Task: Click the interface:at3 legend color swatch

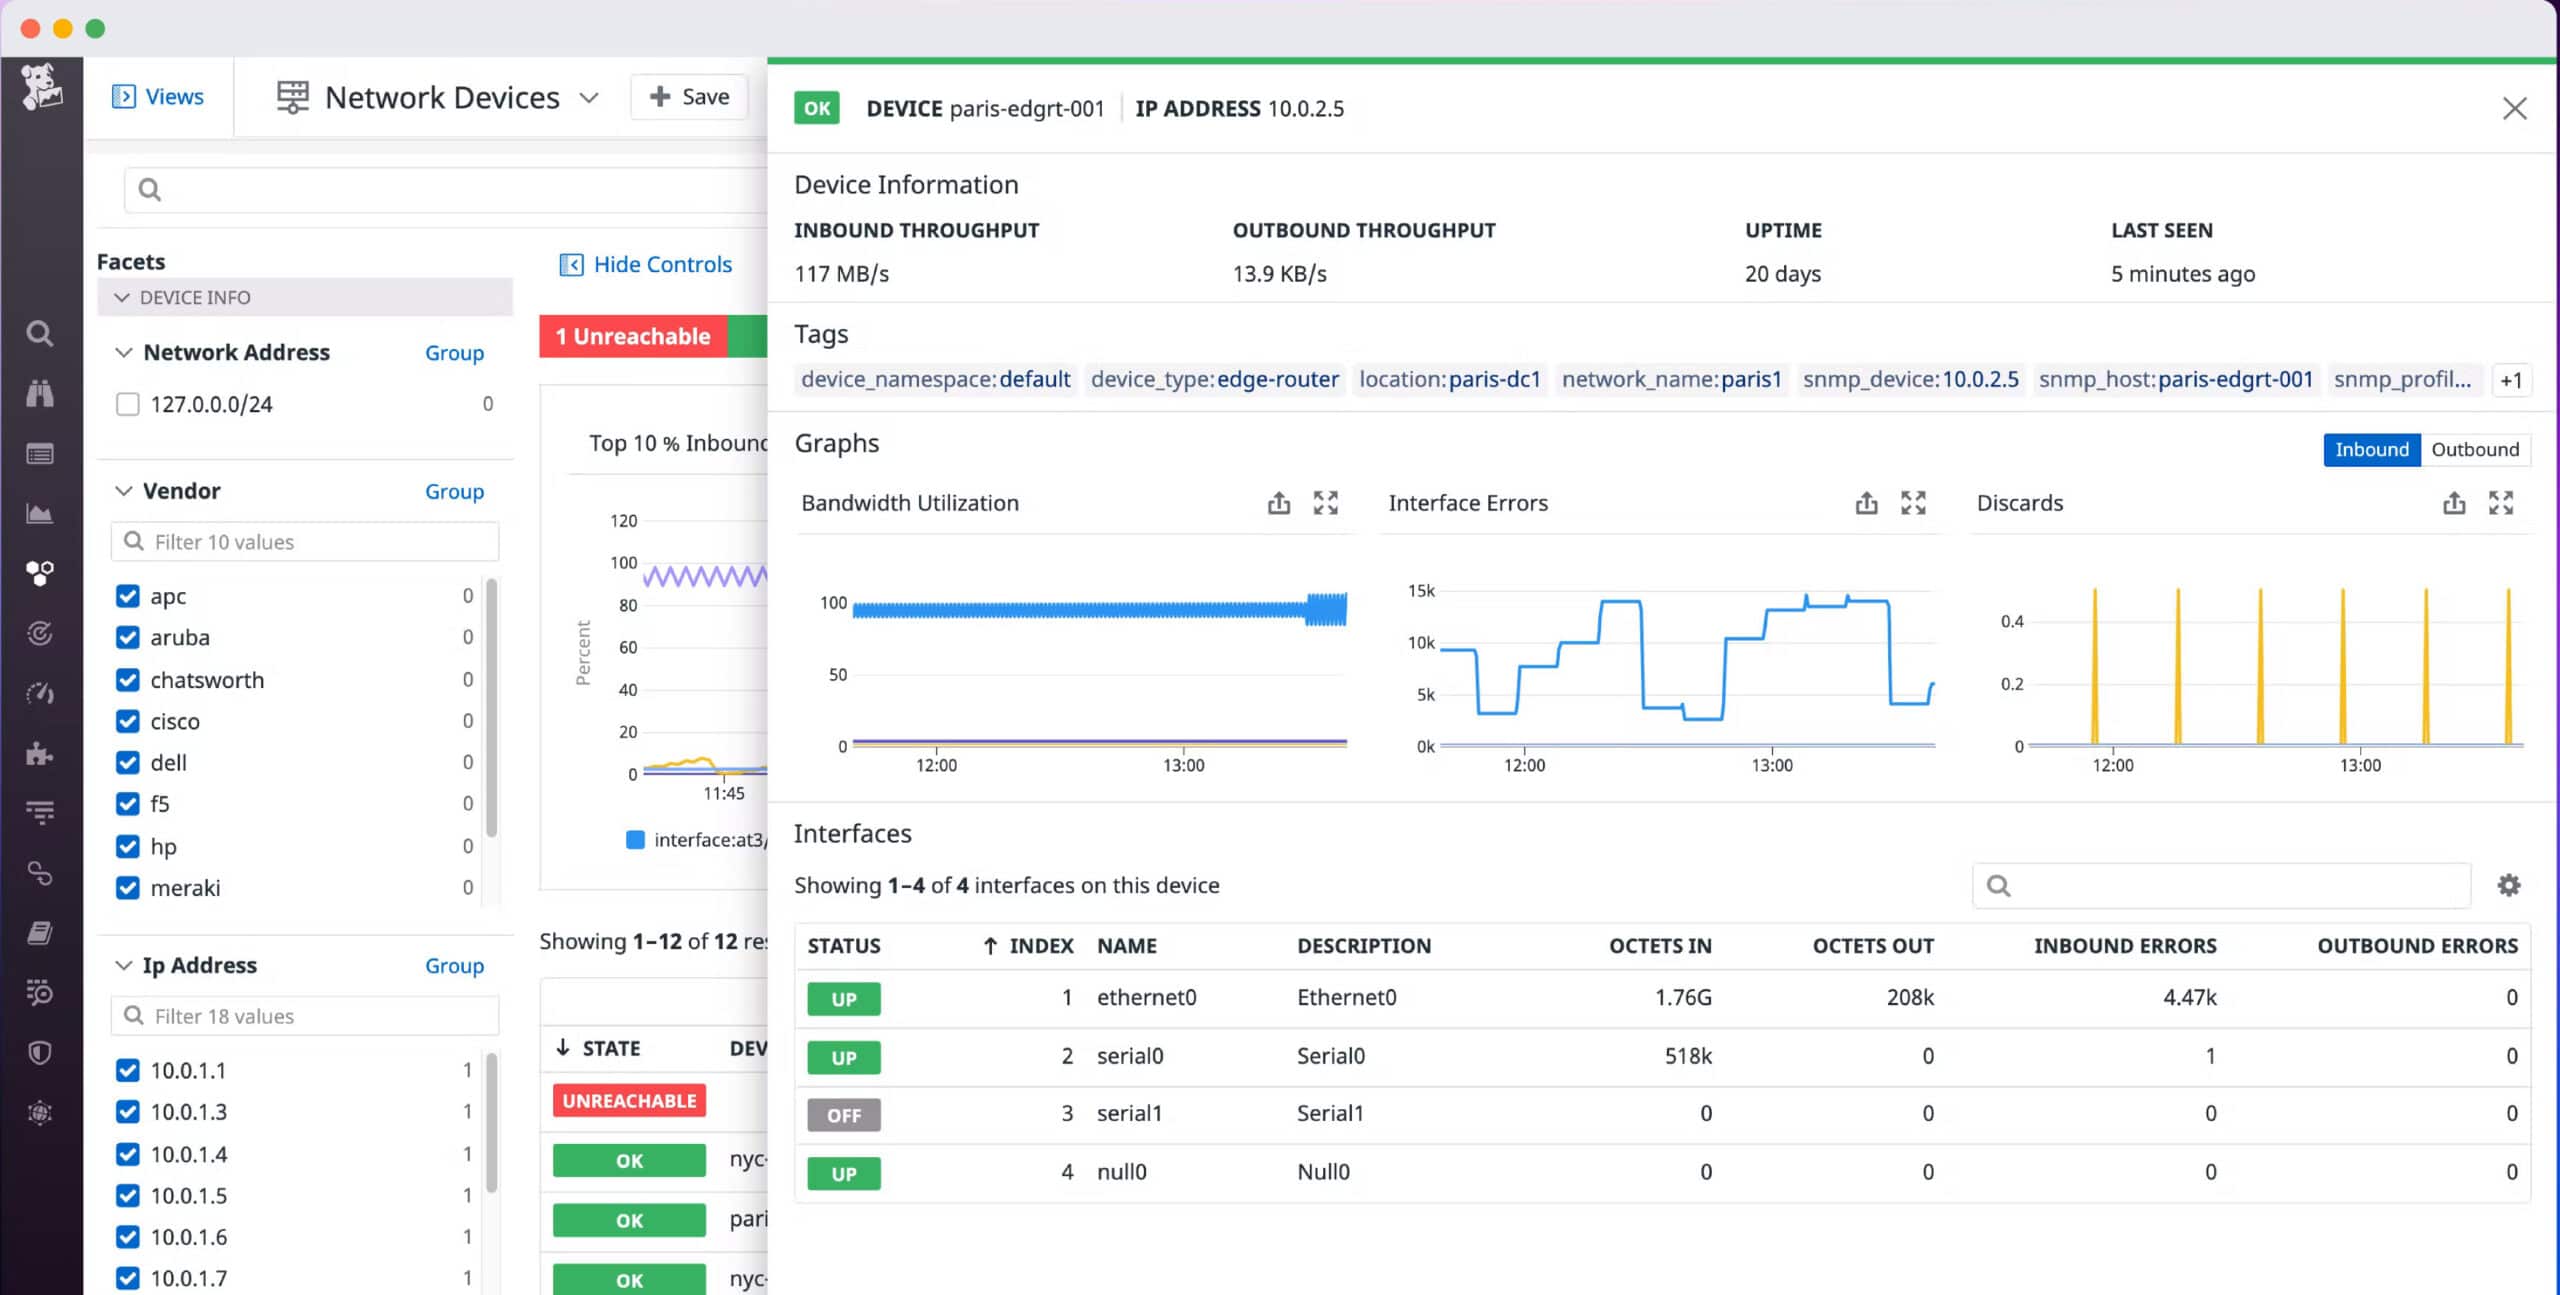Action: click(x=635, y=840)
